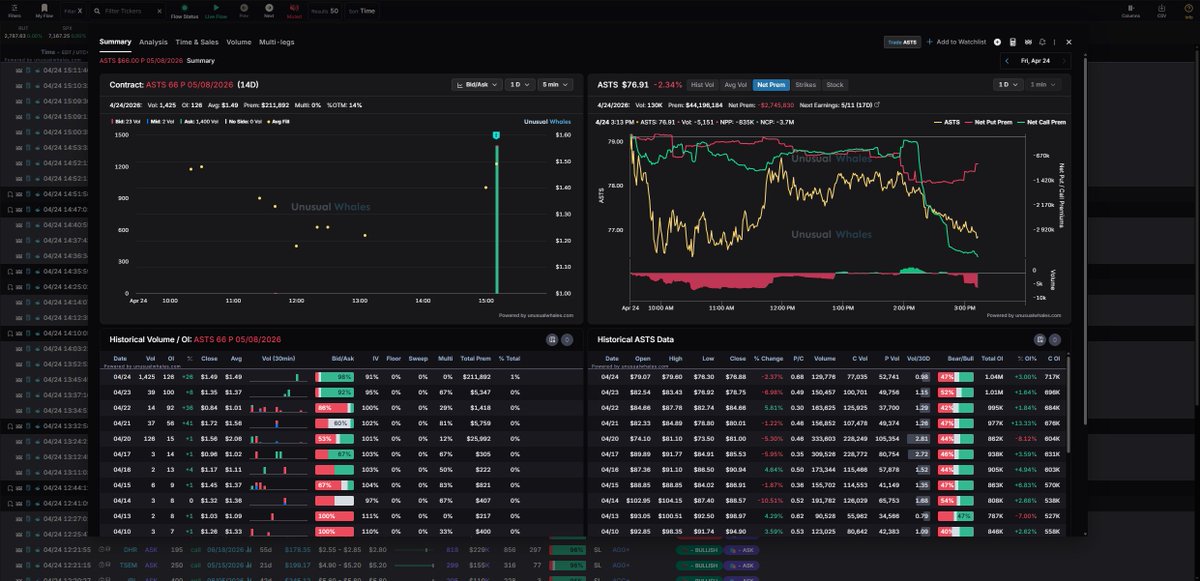Open the Info help icon
This screenshot has height=581, width=1200.
tap(1188, 11)
